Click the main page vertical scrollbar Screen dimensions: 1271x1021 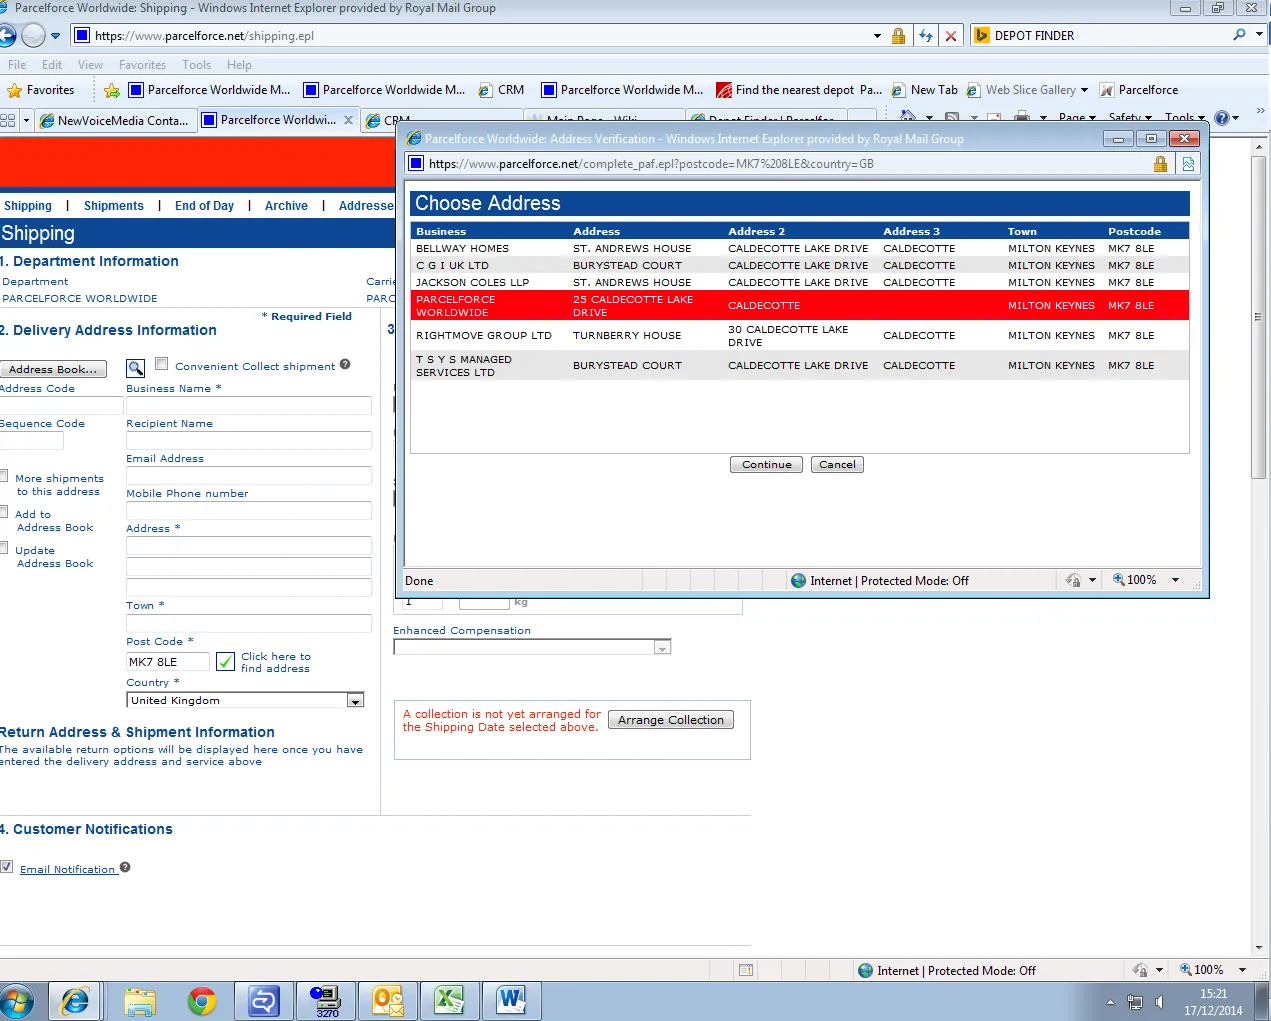coord(1259,547)
